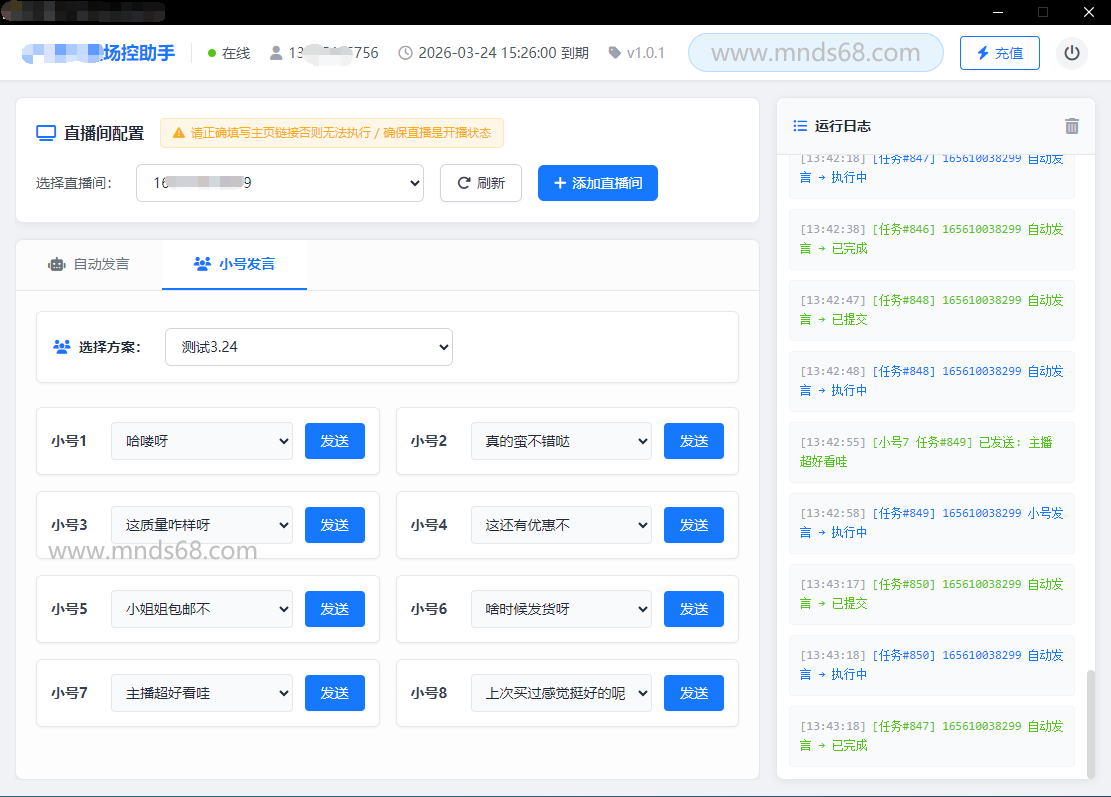Click the 刷新 refresh button
1111x797 pixels.
[480, 183]
